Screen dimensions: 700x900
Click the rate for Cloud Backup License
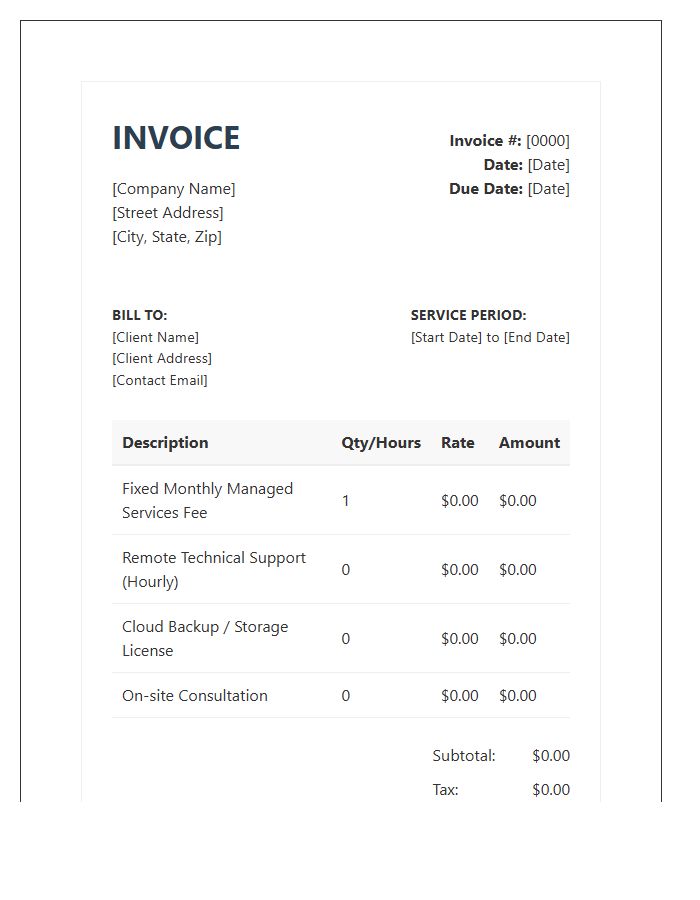pos(460,639)
